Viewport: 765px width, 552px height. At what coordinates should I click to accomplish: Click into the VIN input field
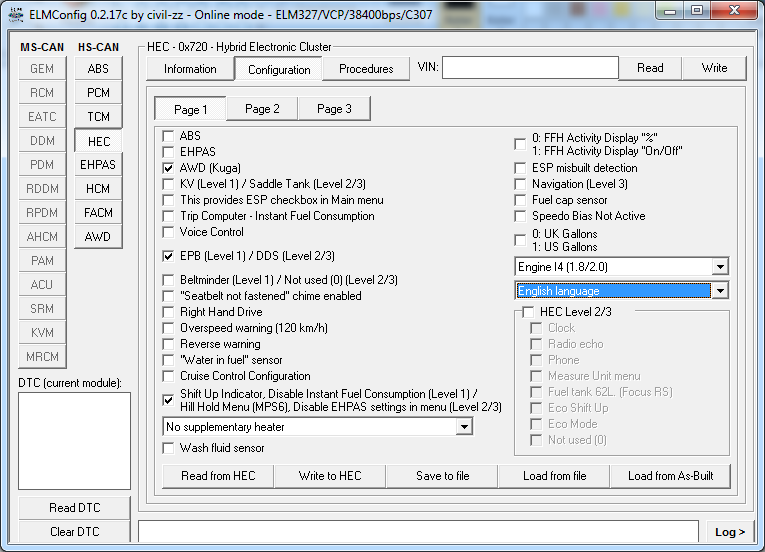tap(530, 68)
